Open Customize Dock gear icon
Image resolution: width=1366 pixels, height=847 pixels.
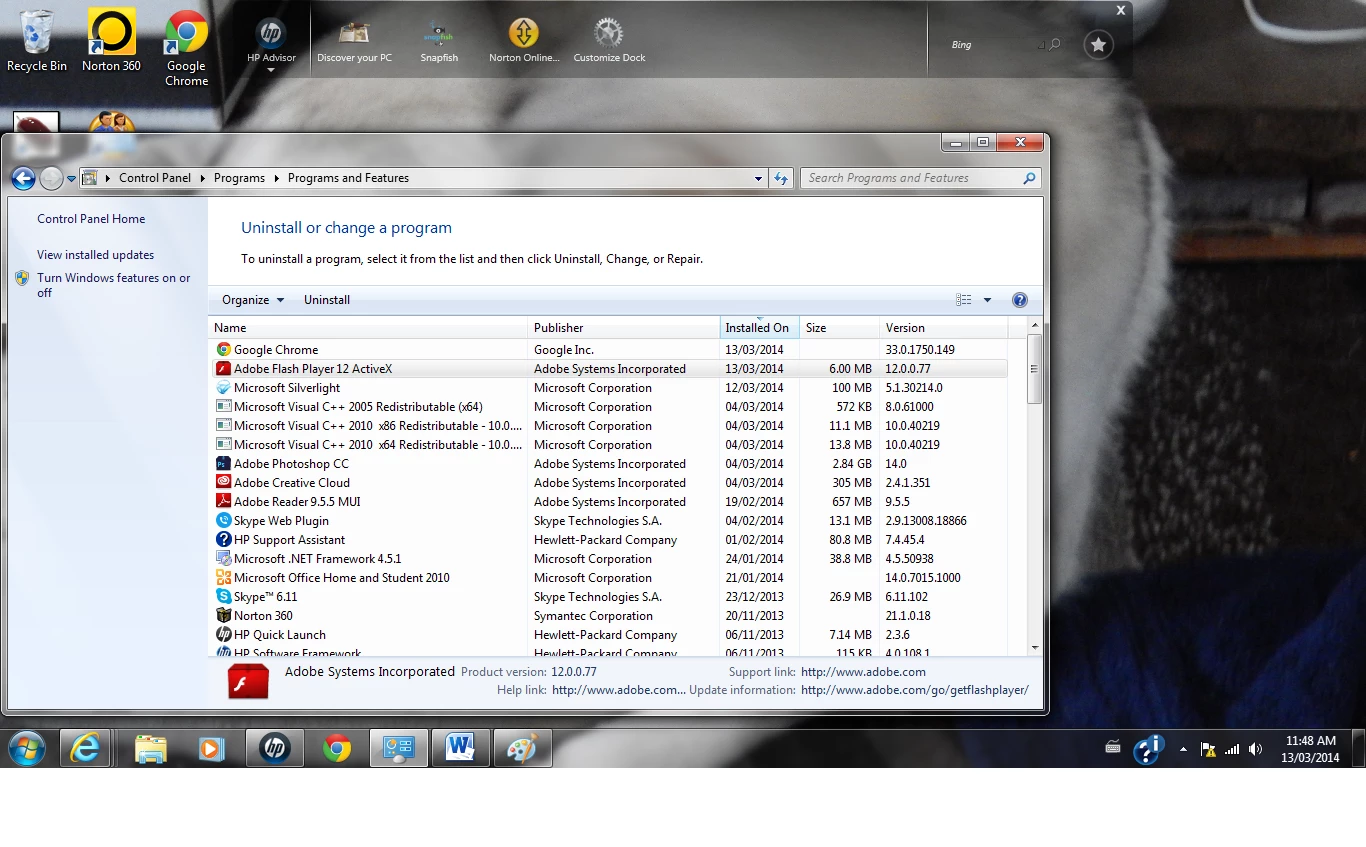click(609, 41)
